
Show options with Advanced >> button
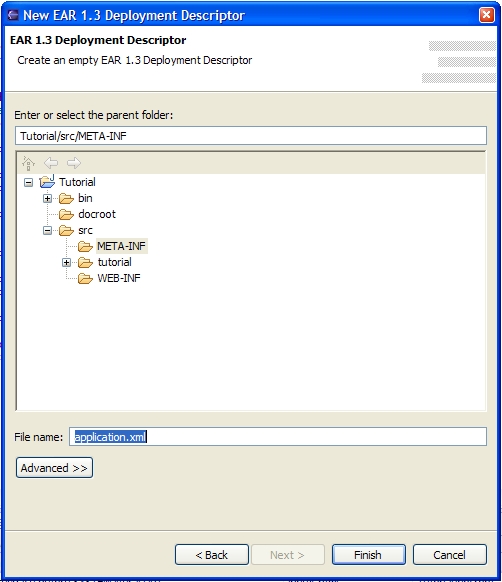coord(54,468)
